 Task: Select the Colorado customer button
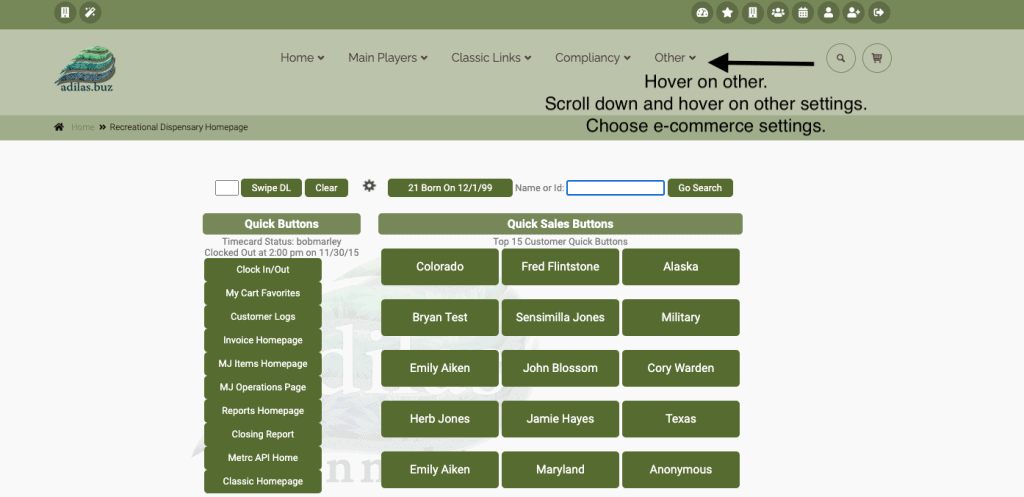(440, 266)
